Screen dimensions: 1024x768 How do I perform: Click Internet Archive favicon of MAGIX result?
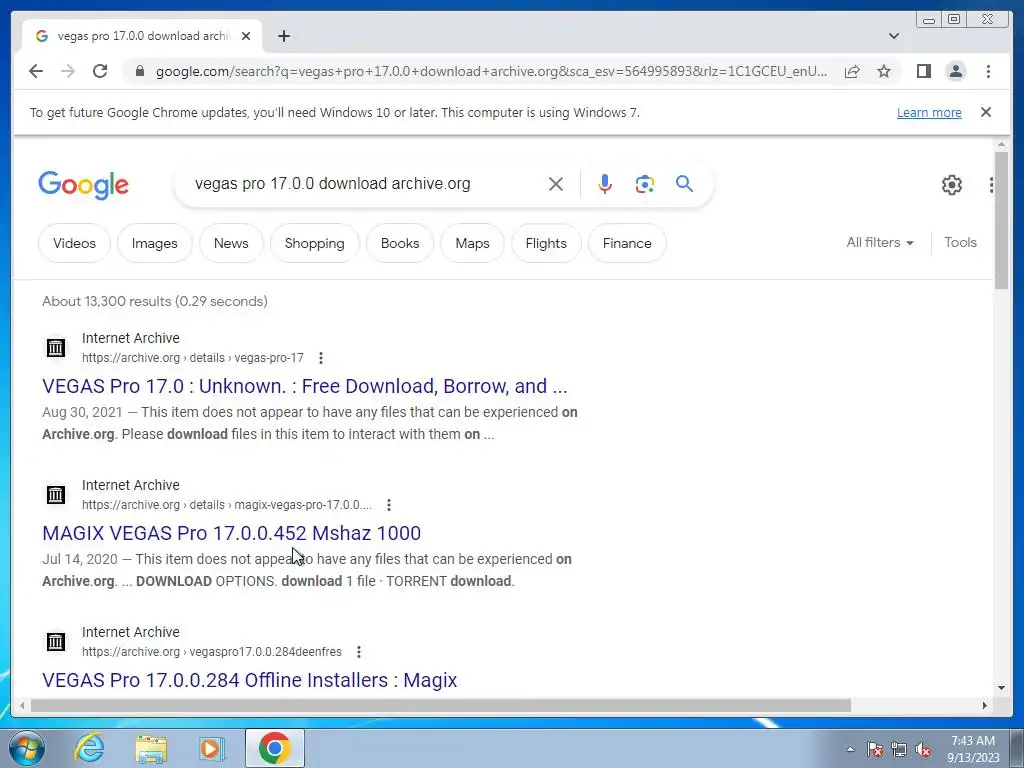(56, 494)
